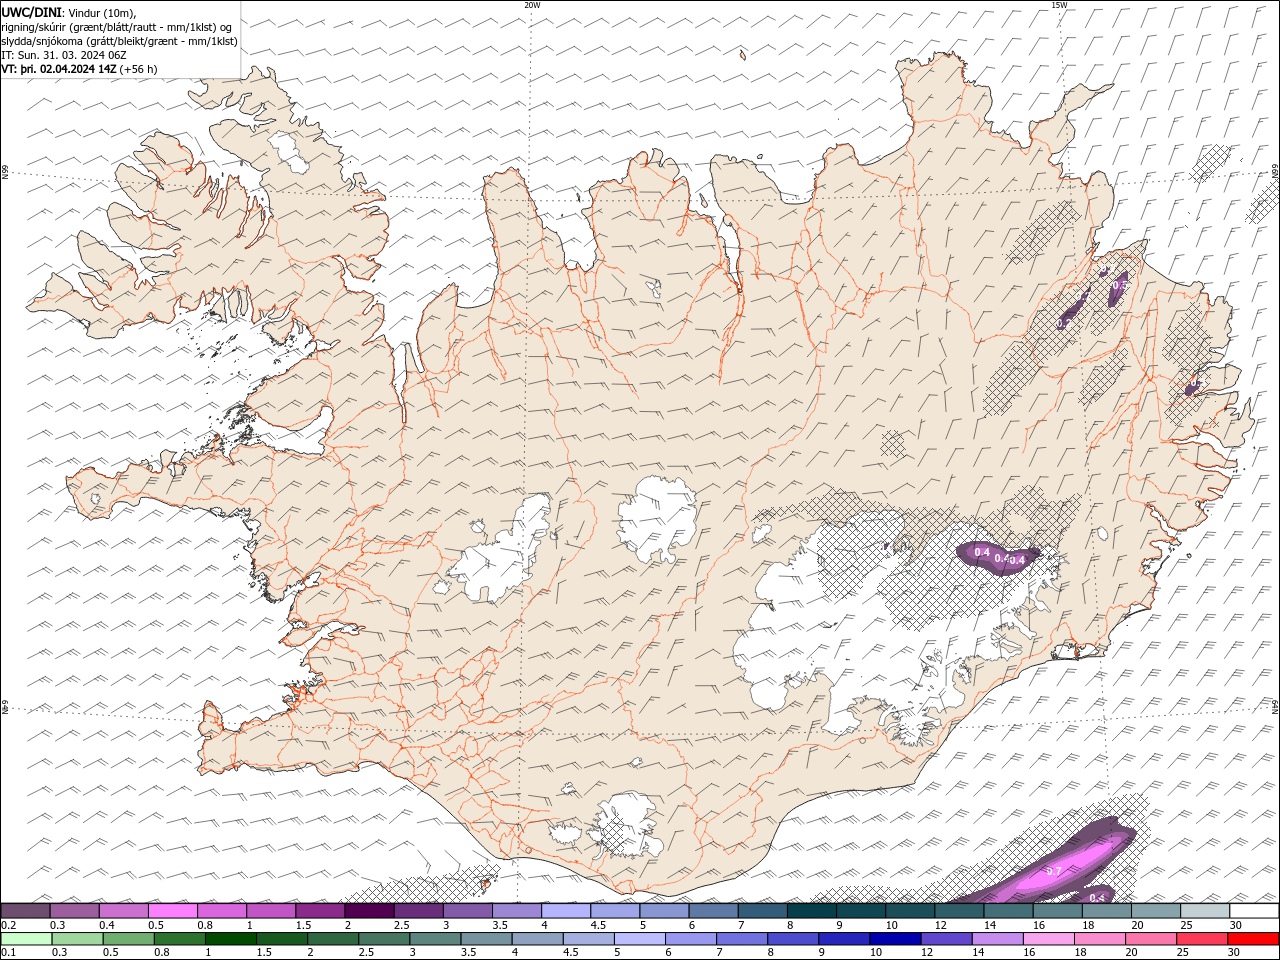The image size is (1280, 960).
Task: Click the 'VT: þri. 02.04.2024 14Z' valid time
Action: click(x=58, y=69)
